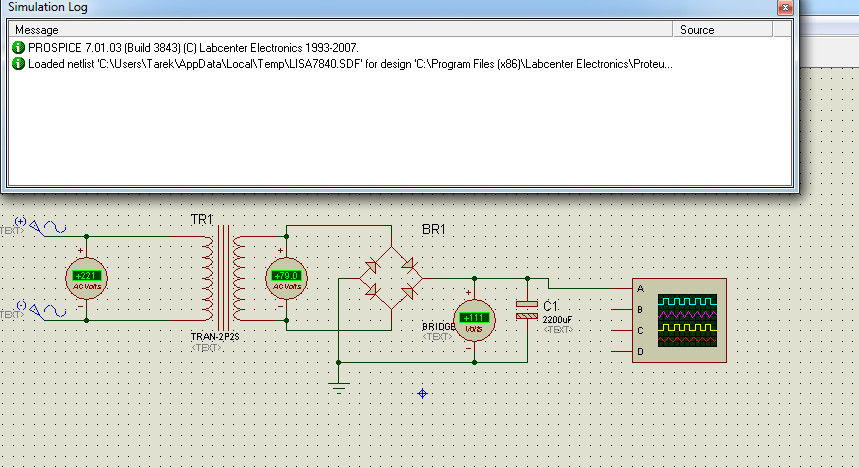Click the TRAN-2P2S transformer label
Screen dimensions: 859x468
215,336
